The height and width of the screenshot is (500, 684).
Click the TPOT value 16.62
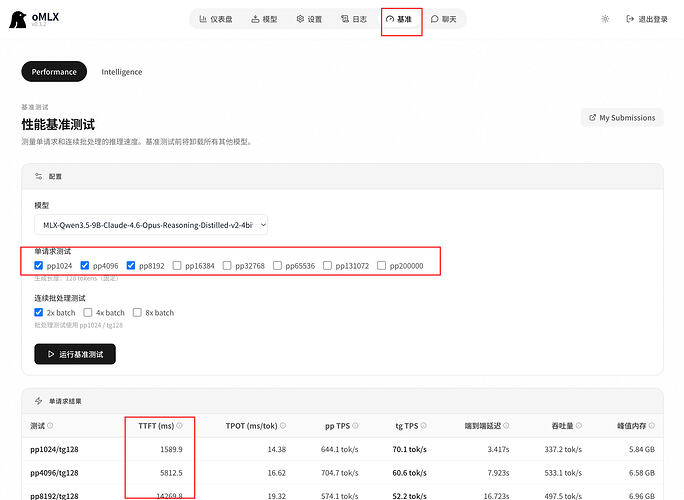tap(277, 473)
